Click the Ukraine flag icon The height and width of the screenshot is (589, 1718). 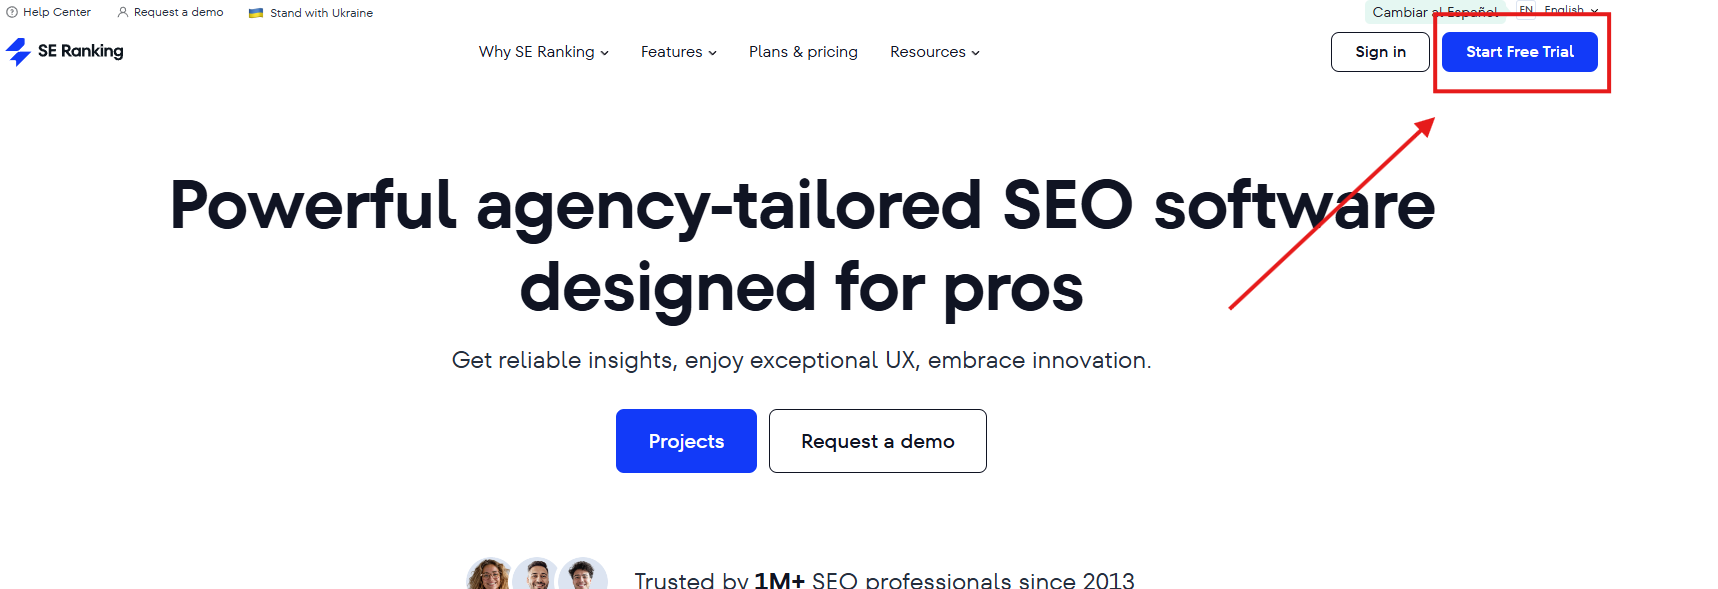(x=256, y=13)
